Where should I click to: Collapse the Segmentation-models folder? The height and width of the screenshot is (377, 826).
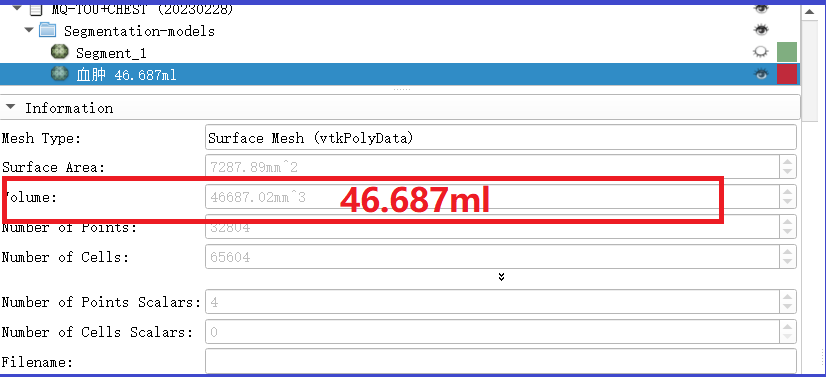[28, 30]
